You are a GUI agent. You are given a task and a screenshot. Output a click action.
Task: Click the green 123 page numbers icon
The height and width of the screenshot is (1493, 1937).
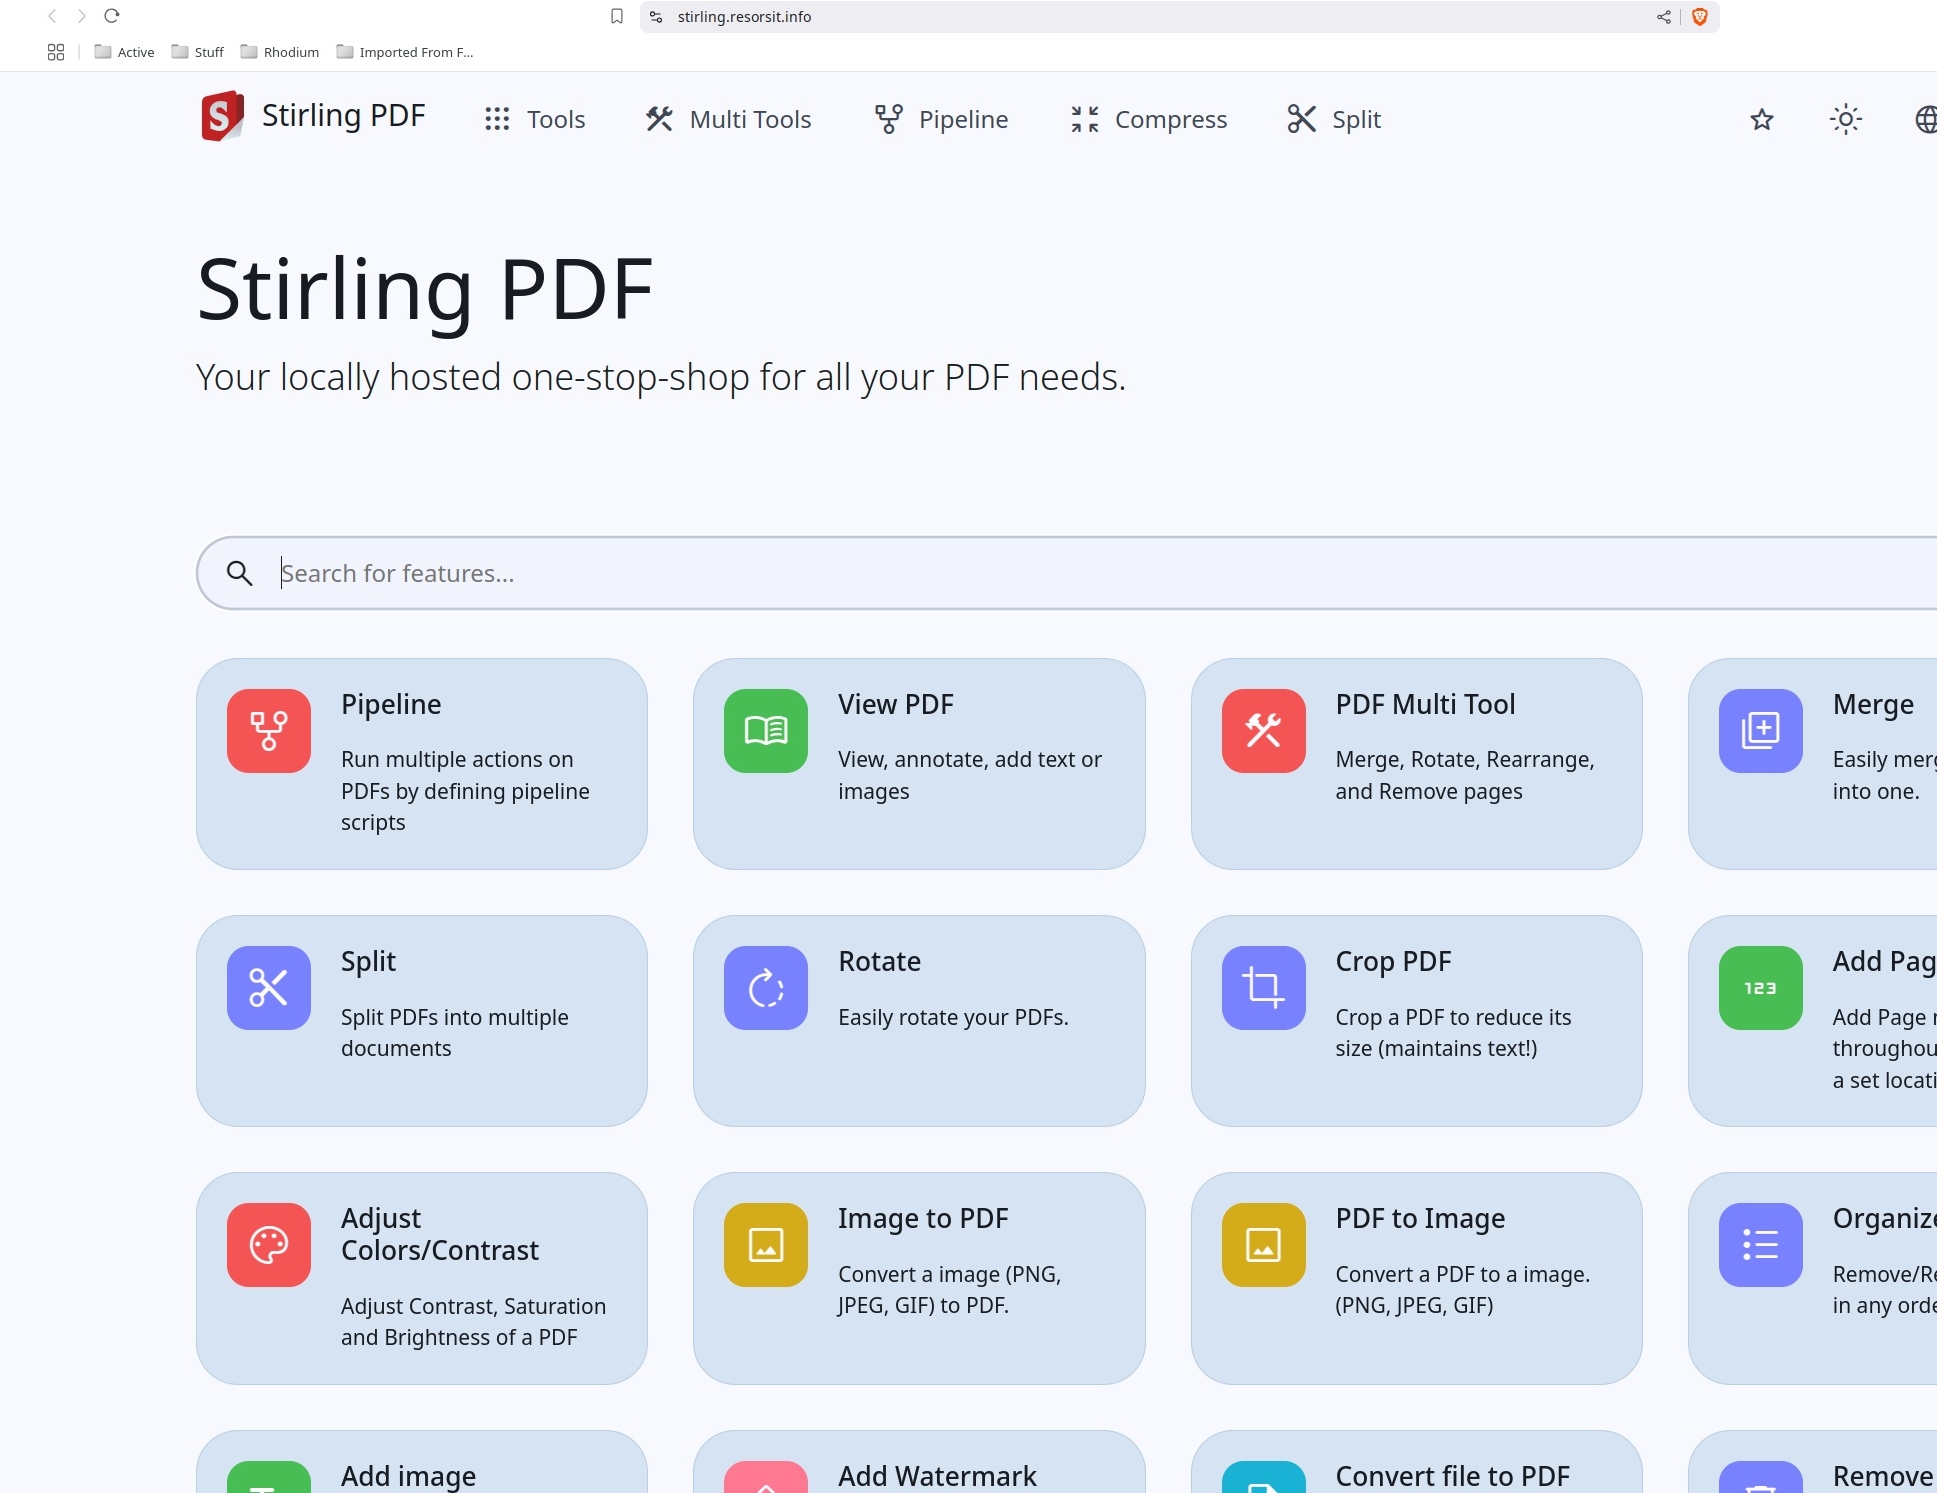[x=1761, y=988]
